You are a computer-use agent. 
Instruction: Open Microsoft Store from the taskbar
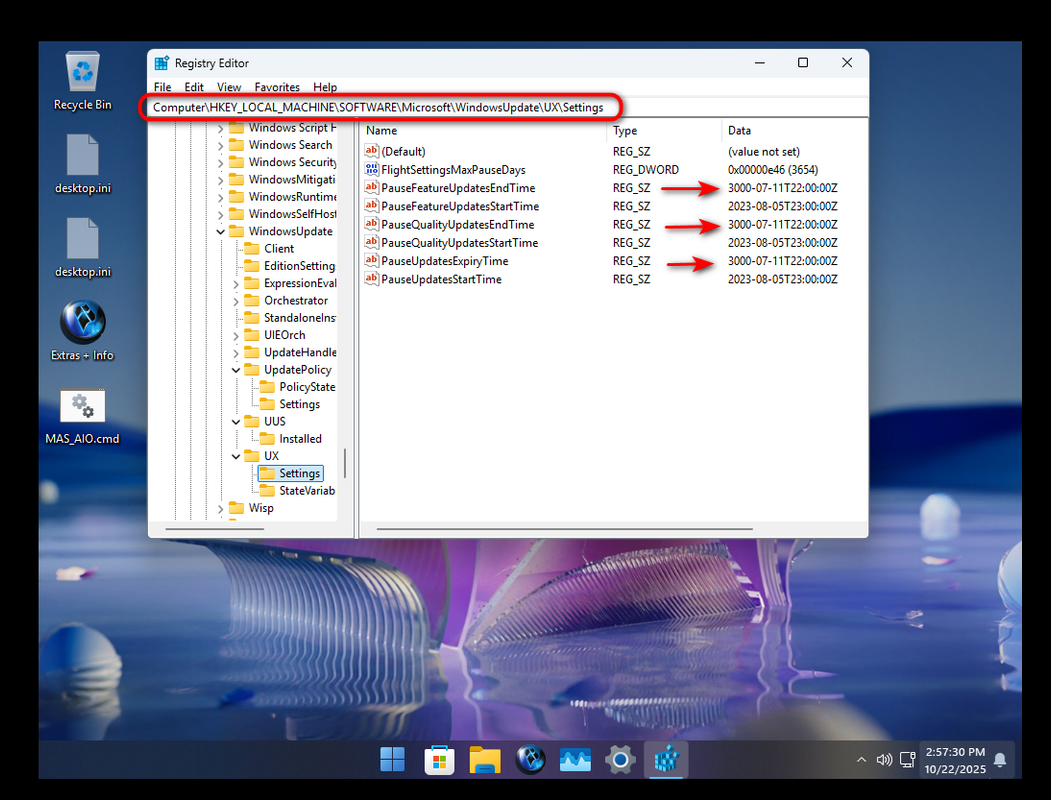click(439, 760)
